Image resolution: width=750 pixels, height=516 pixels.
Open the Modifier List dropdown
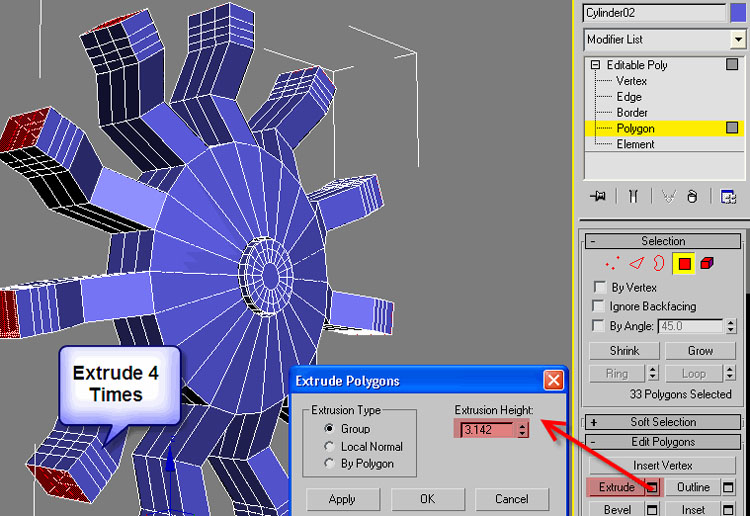[738, 40]
